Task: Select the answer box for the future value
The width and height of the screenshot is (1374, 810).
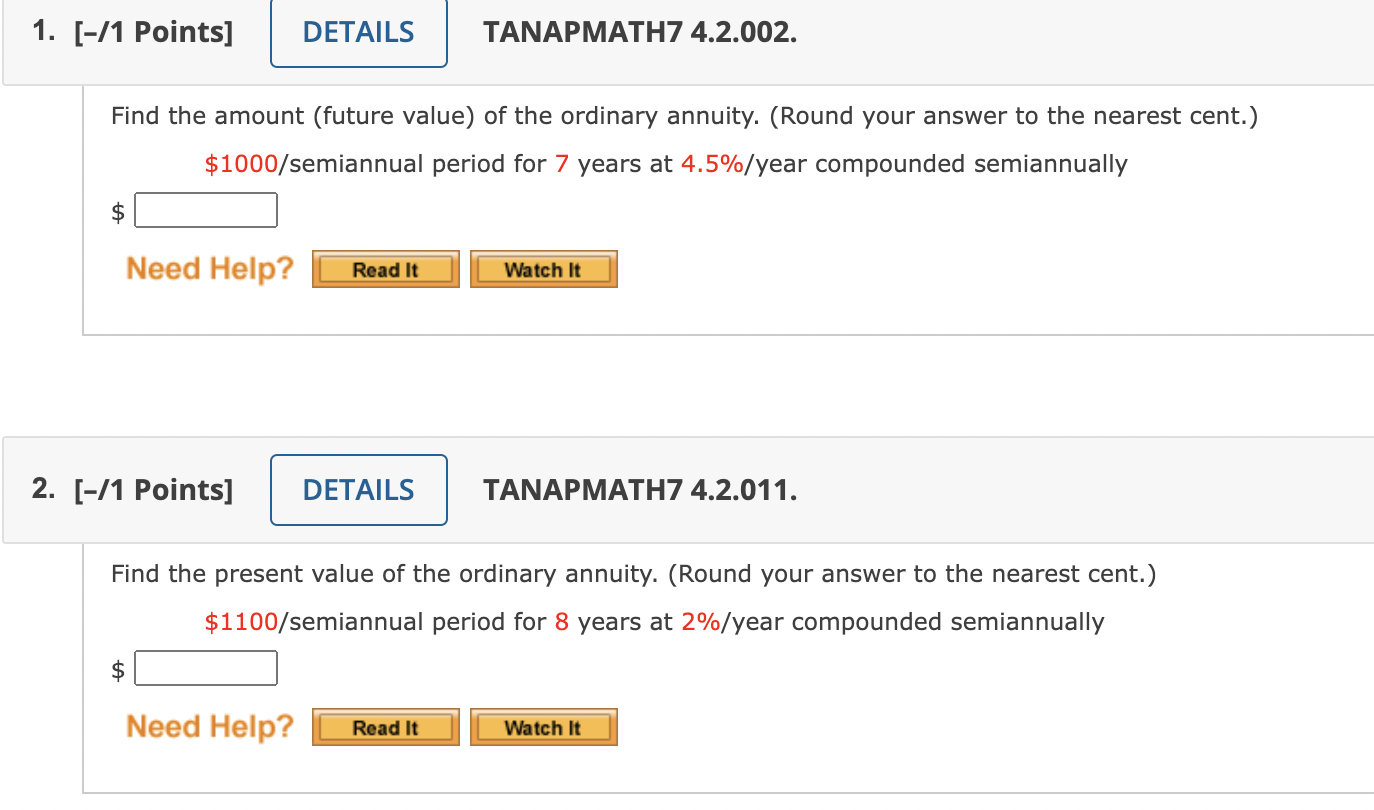Action: [x=205, y=210]
